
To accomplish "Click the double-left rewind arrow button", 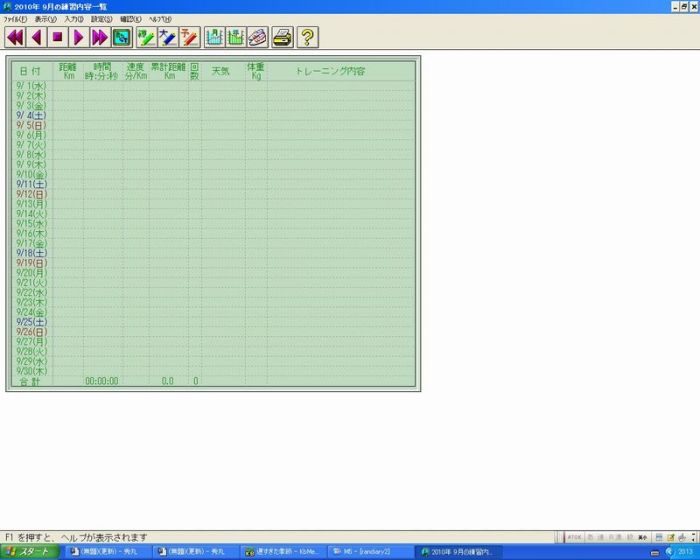I will pos(15,38).
